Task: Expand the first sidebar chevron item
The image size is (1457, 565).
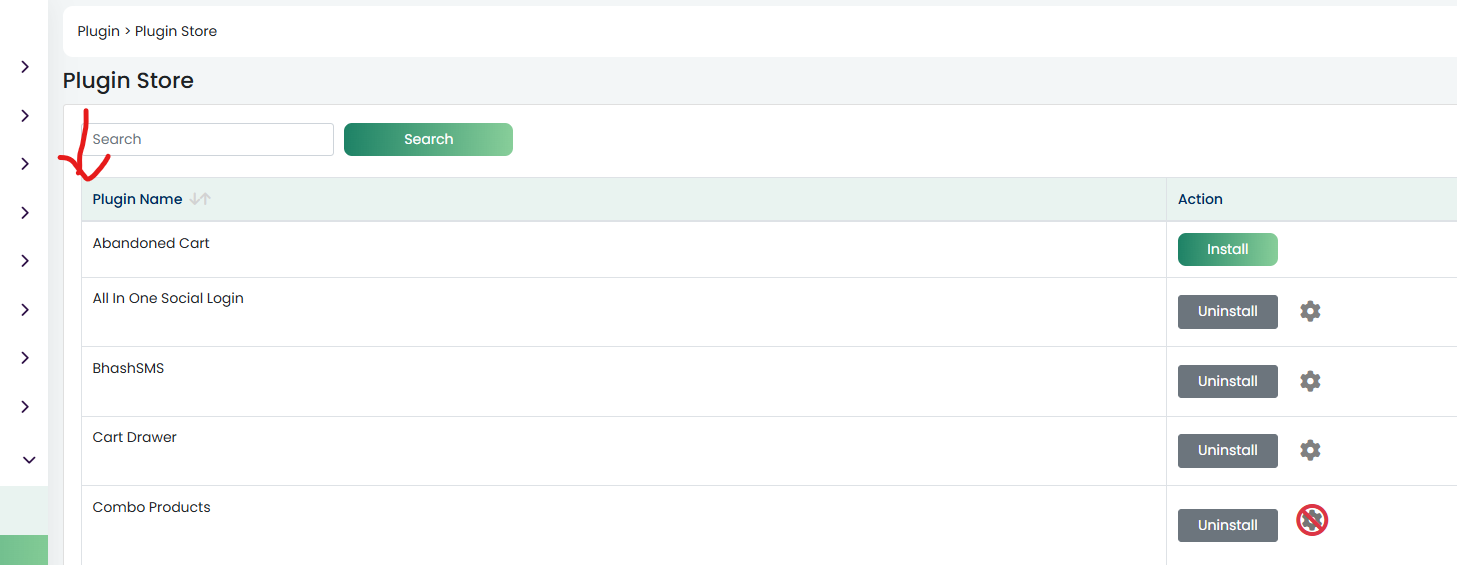Action: (x=25, y=67)
